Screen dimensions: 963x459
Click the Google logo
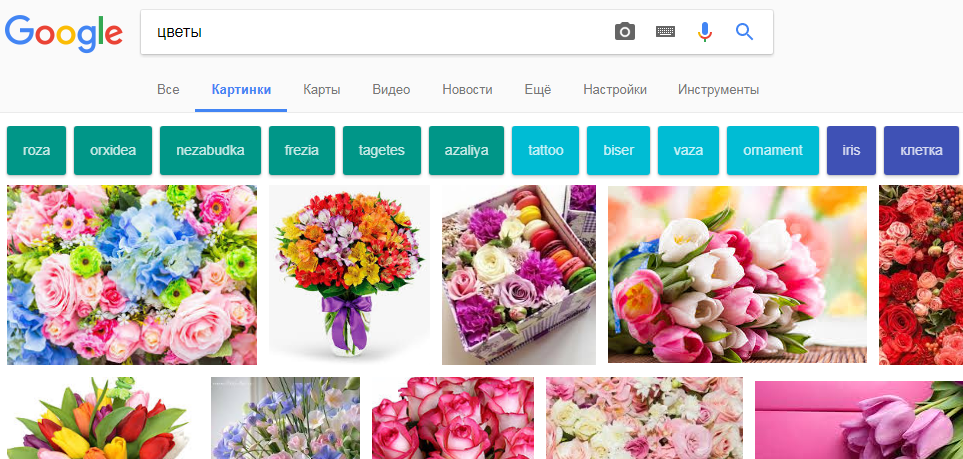64,34
